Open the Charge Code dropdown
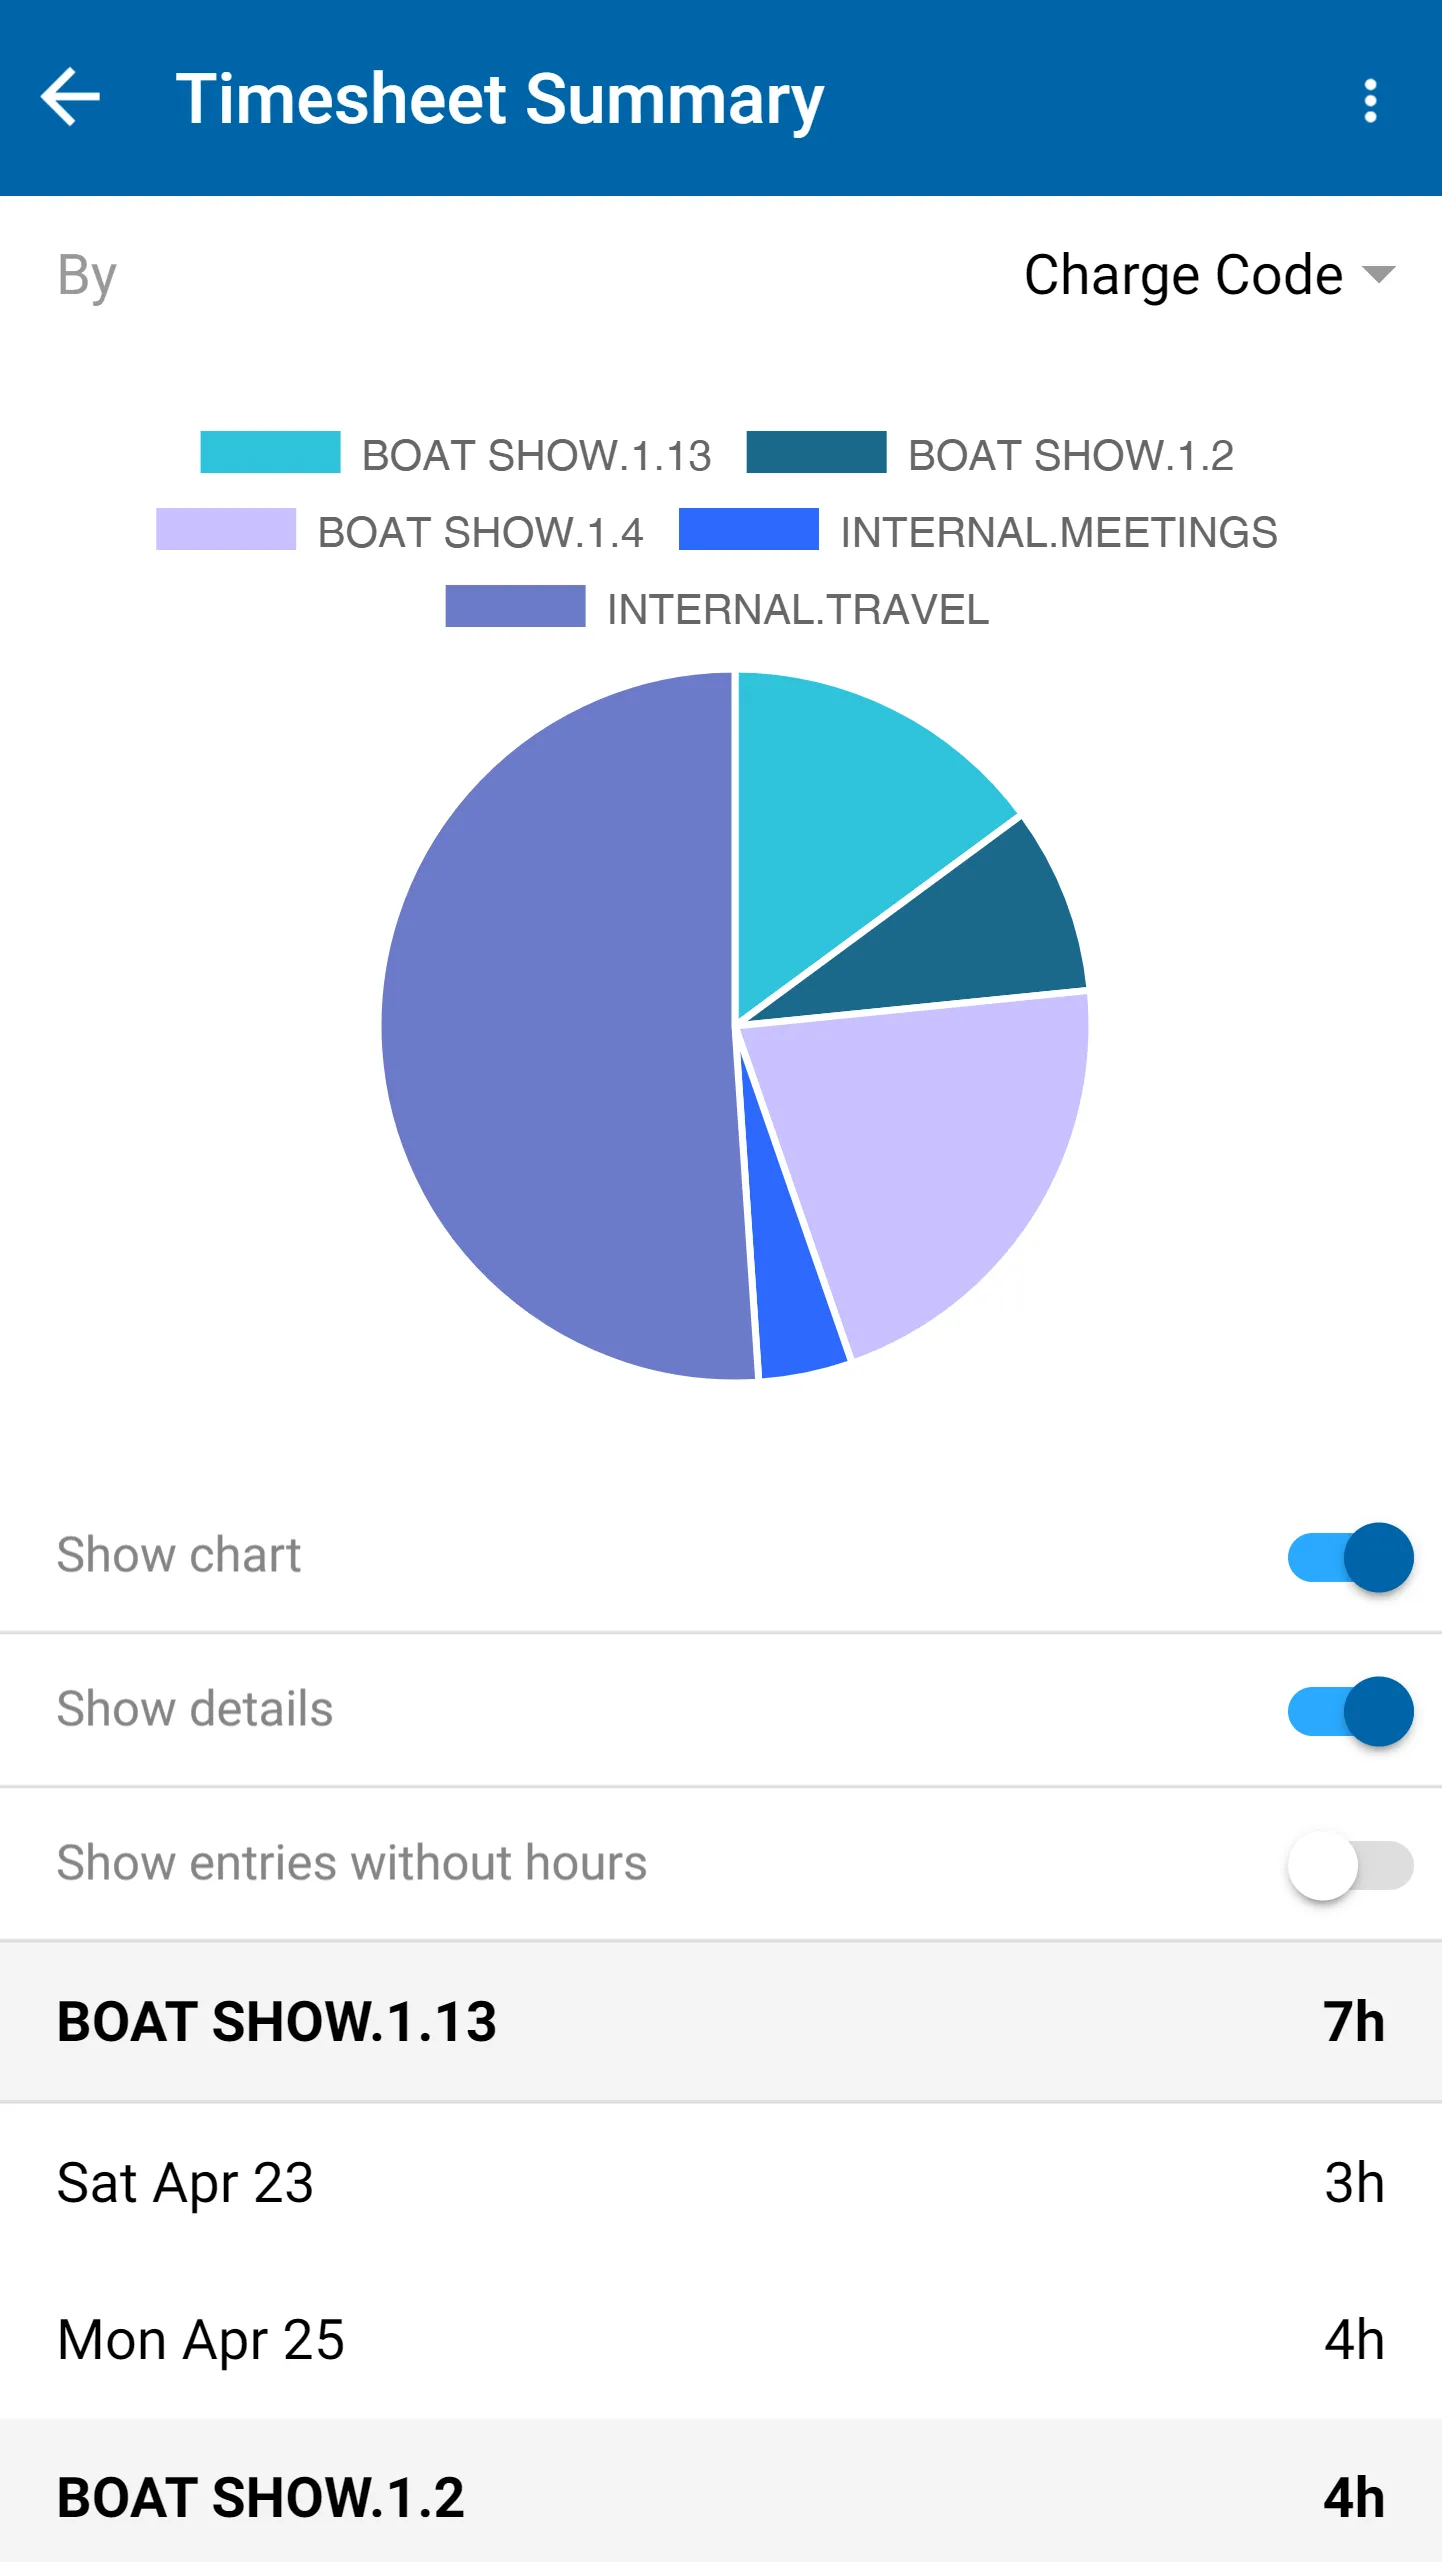The width and height of the screenshot is (1442, 2562). click(1208, 275)
